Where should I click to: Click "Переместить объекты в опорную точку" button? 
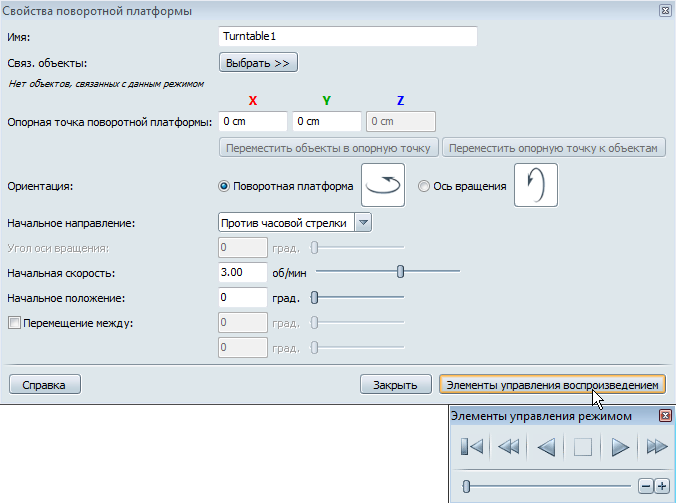329,148
